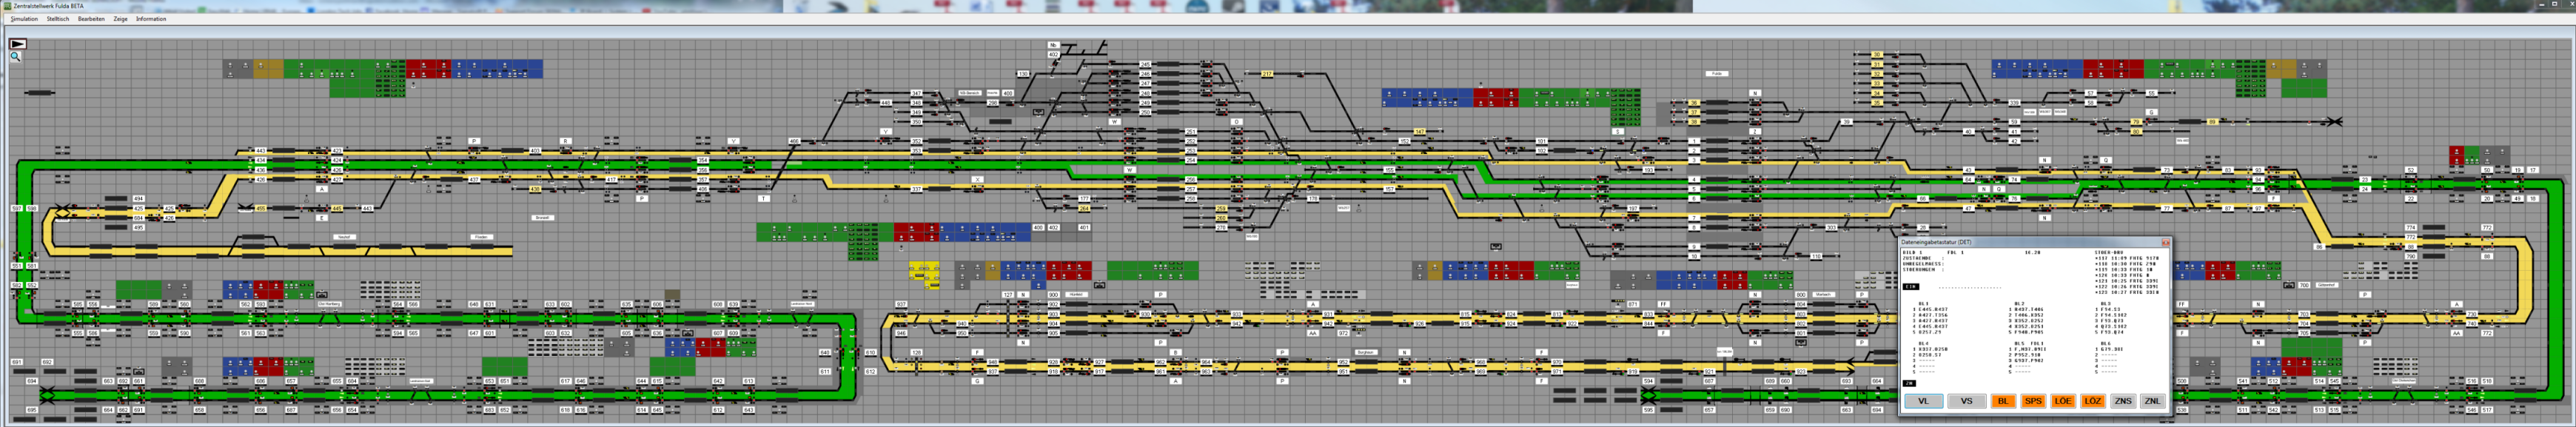Viewport: 2576px width, 427px height.
Task: Click the black play arrow icon
Action: coord(18,44)
